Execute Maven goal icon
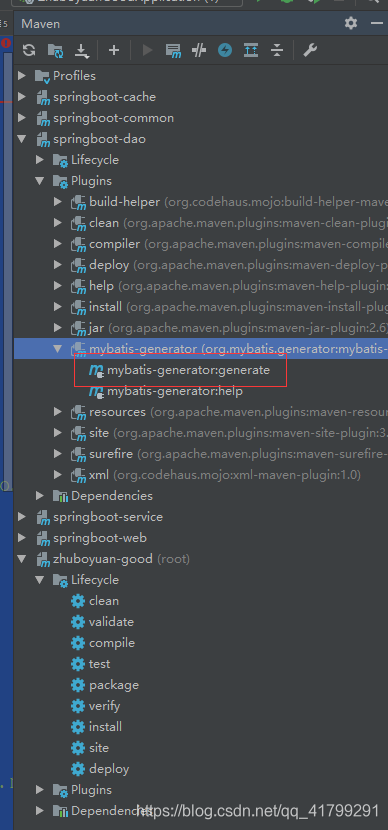Viewport: 388px width, 830px height. pos(174,50)
